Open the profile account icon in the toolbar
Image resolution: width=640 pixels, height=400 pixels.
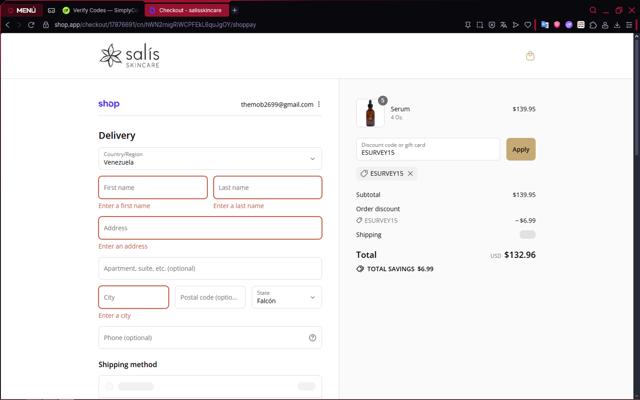[605, 25]
